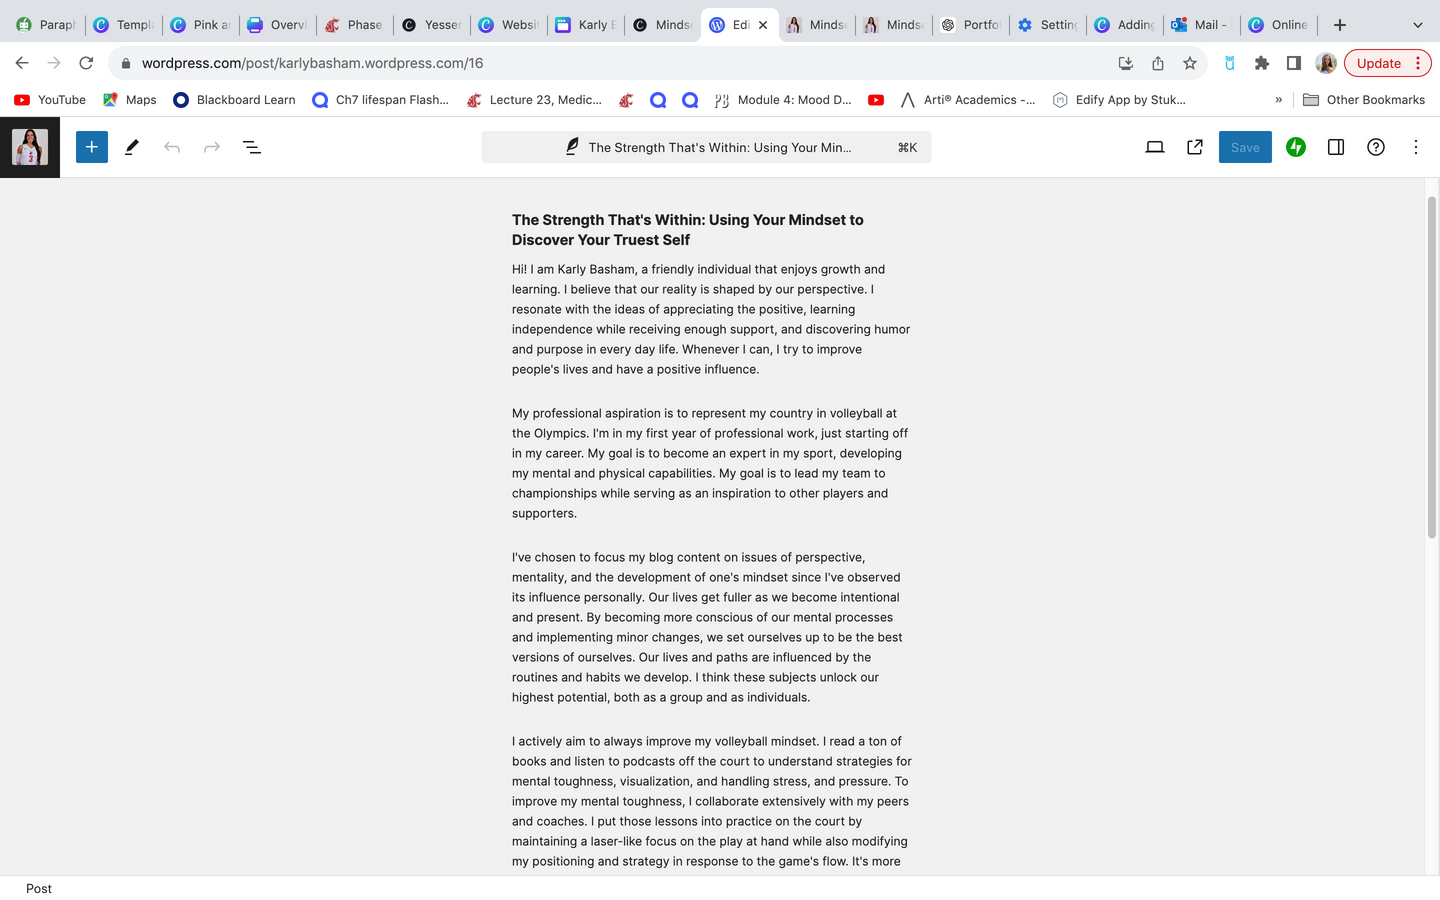Click the block inserter plus button
Image resolution: width=1440 pixels, height=900 pixels.
91,147
